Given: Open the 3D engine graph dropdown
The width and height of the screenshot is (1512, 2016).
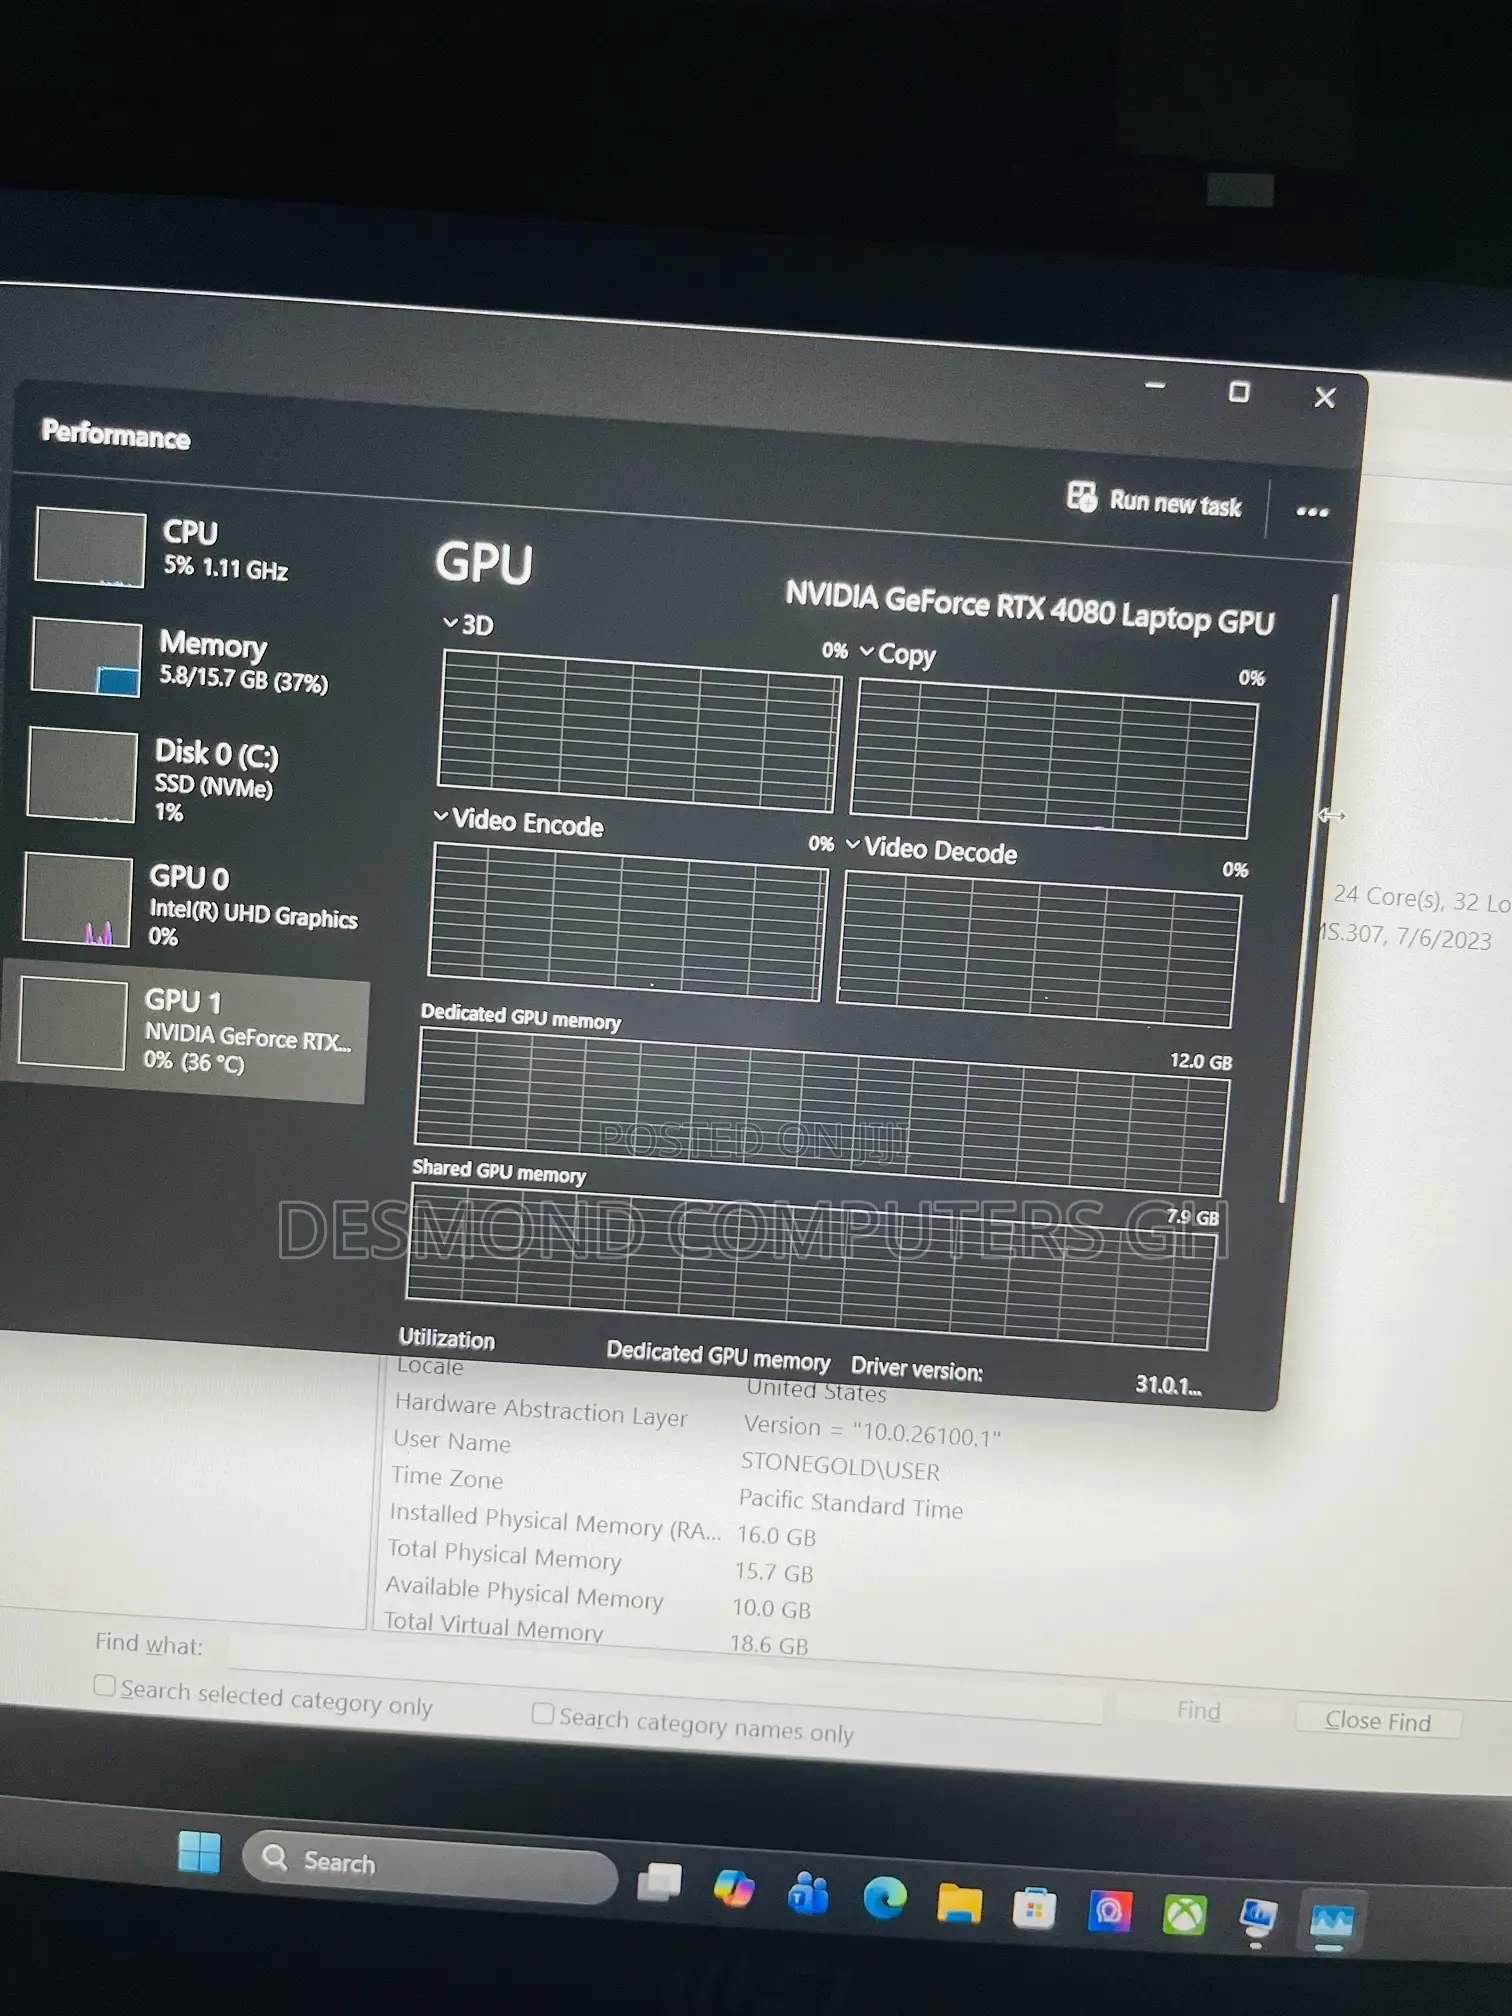Looking at the screenshot, I should 468,625.
